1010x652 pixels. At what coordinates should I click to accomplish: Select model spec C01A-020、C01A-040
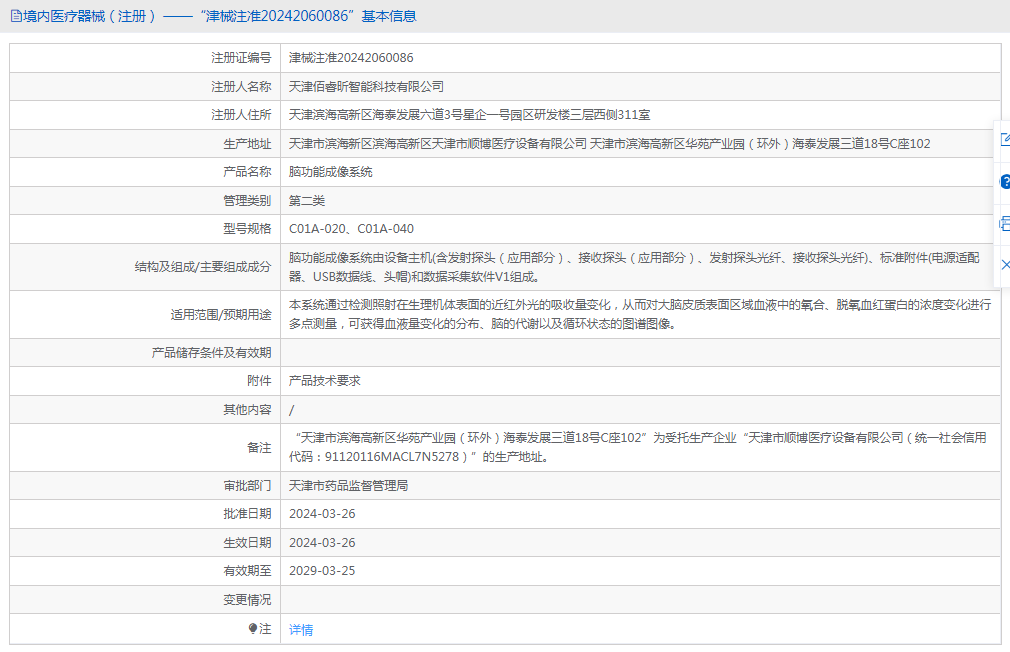coord(351,229)
